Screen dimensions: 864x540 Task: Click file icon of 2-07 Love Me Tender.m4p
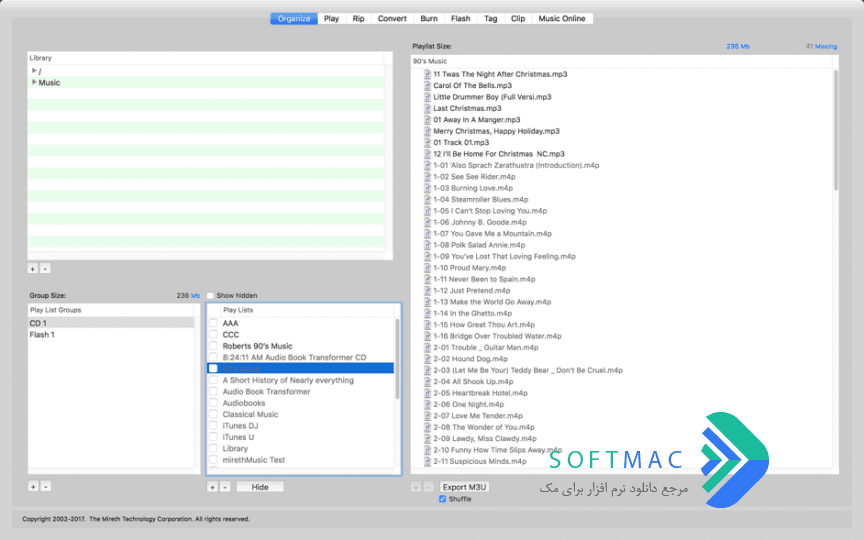pos(427,415)
